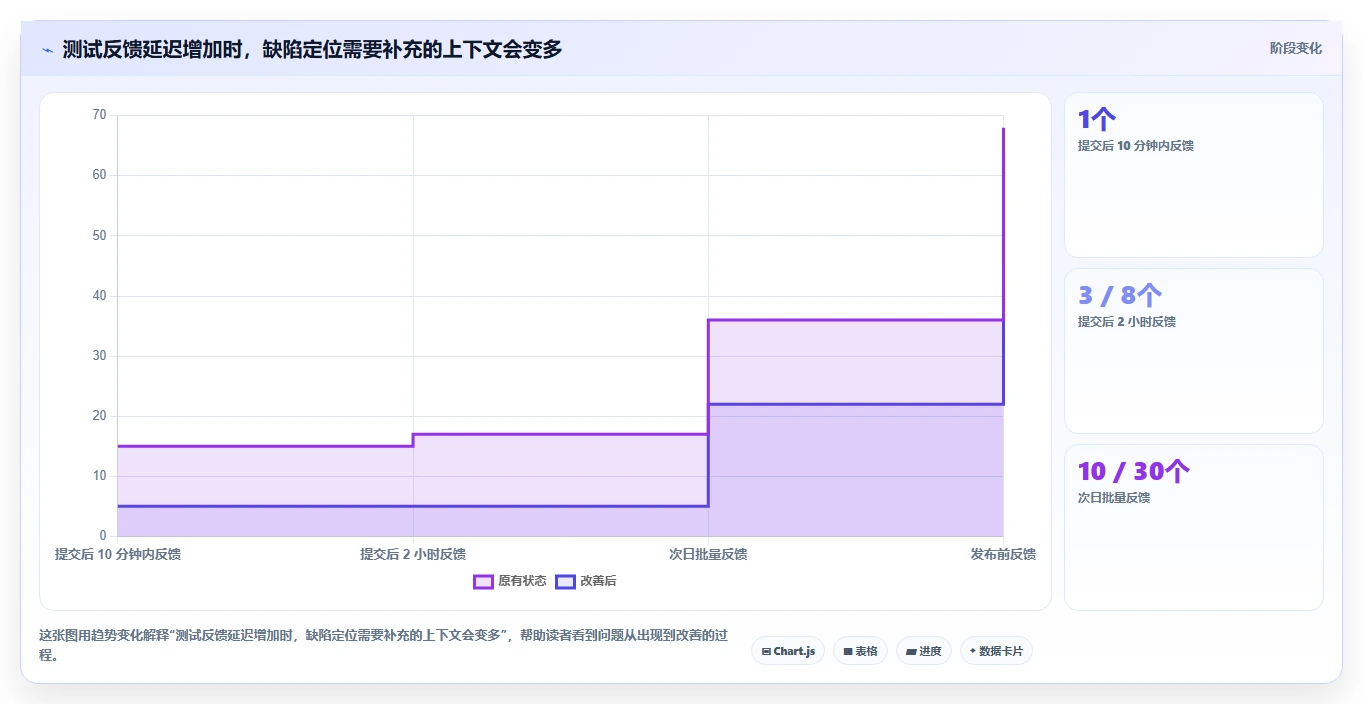Image resolution: width=1363 pixels, height=704 pixels.
Task: Open the 10 / 30个 data card
Action: [x=1194, y=527]
